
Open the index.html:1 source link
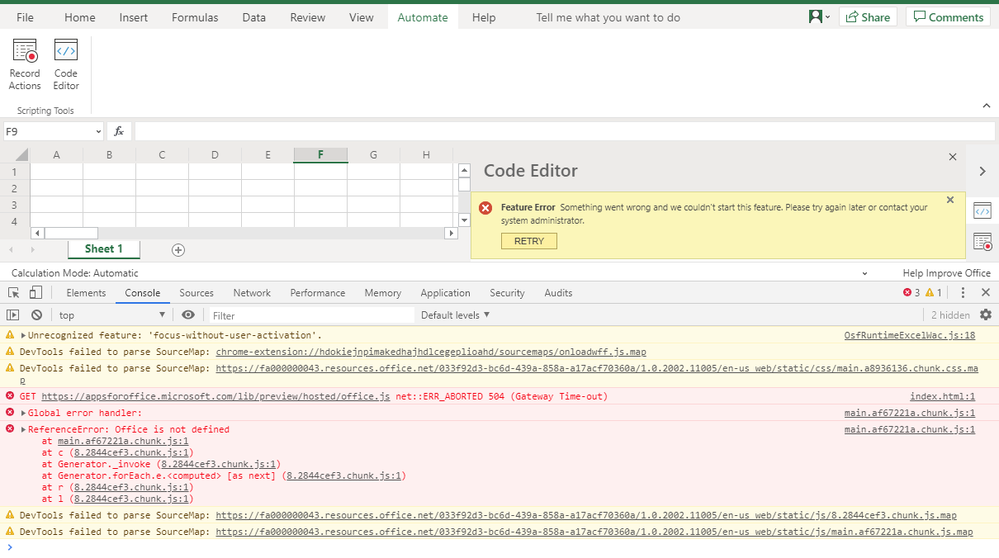(942, 396)
